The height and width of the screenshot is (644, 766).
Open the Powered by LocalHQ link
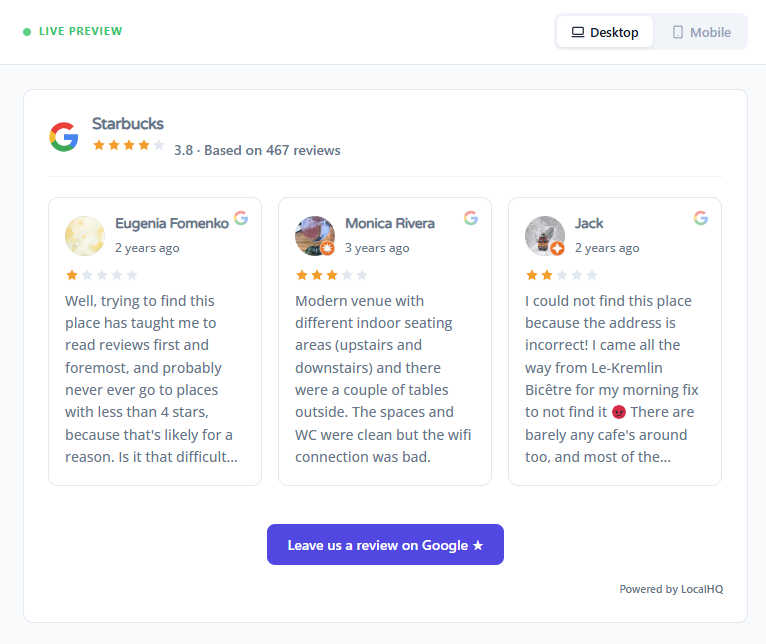tap(671, 589)
